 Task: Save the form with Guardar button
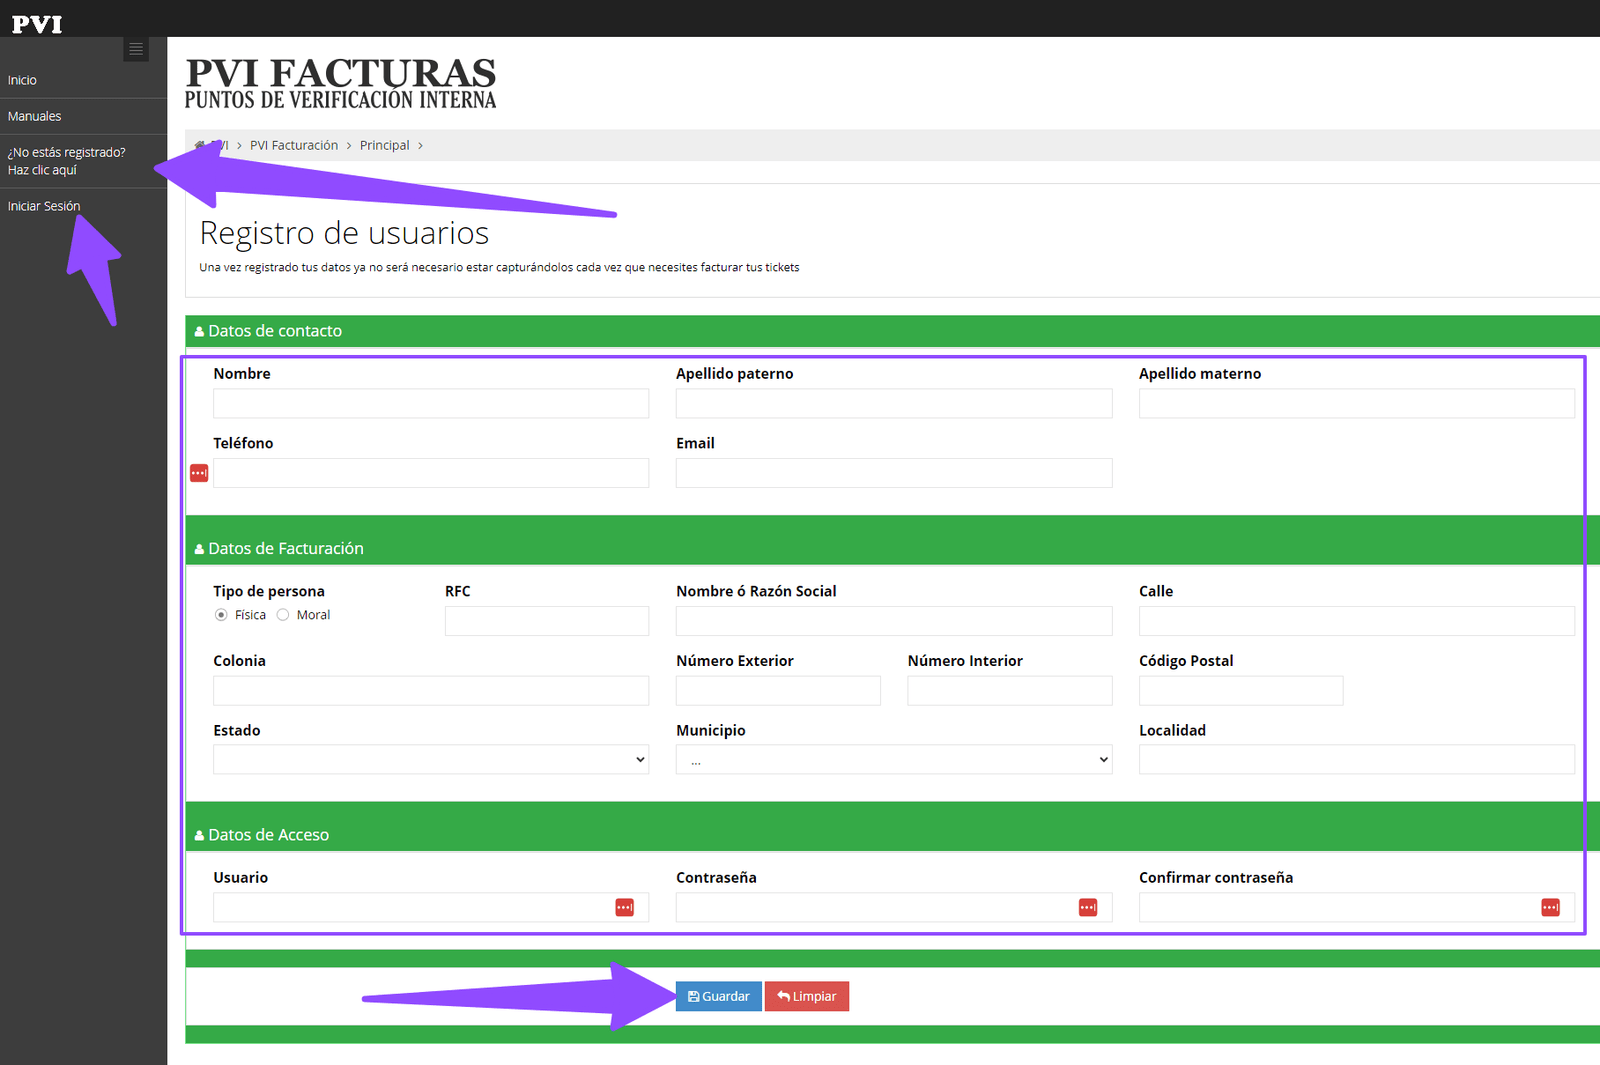[x=719, y=996]
